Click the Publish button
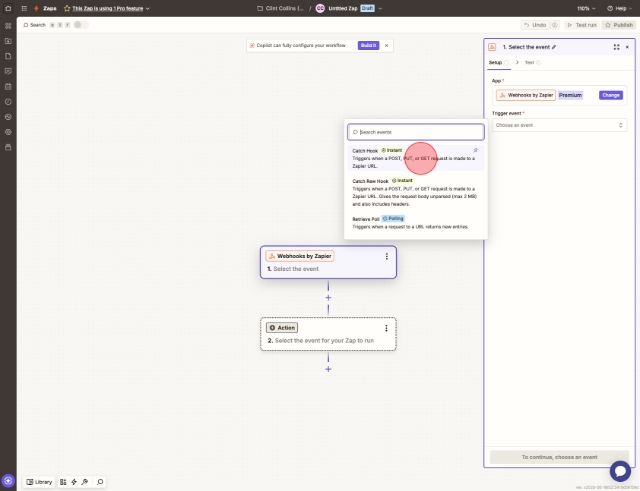Screen dimensions: 640x491 (619, 25)
